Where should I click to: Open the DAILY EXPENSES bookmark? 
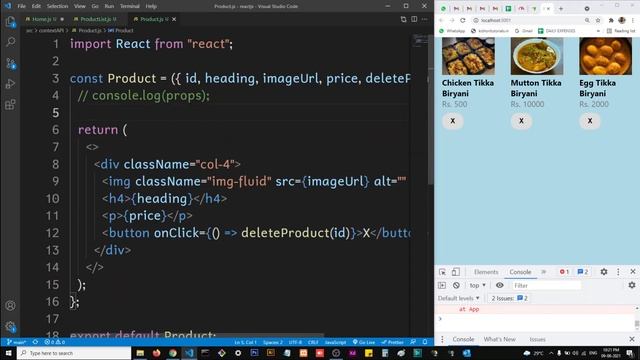click(556, 31)
